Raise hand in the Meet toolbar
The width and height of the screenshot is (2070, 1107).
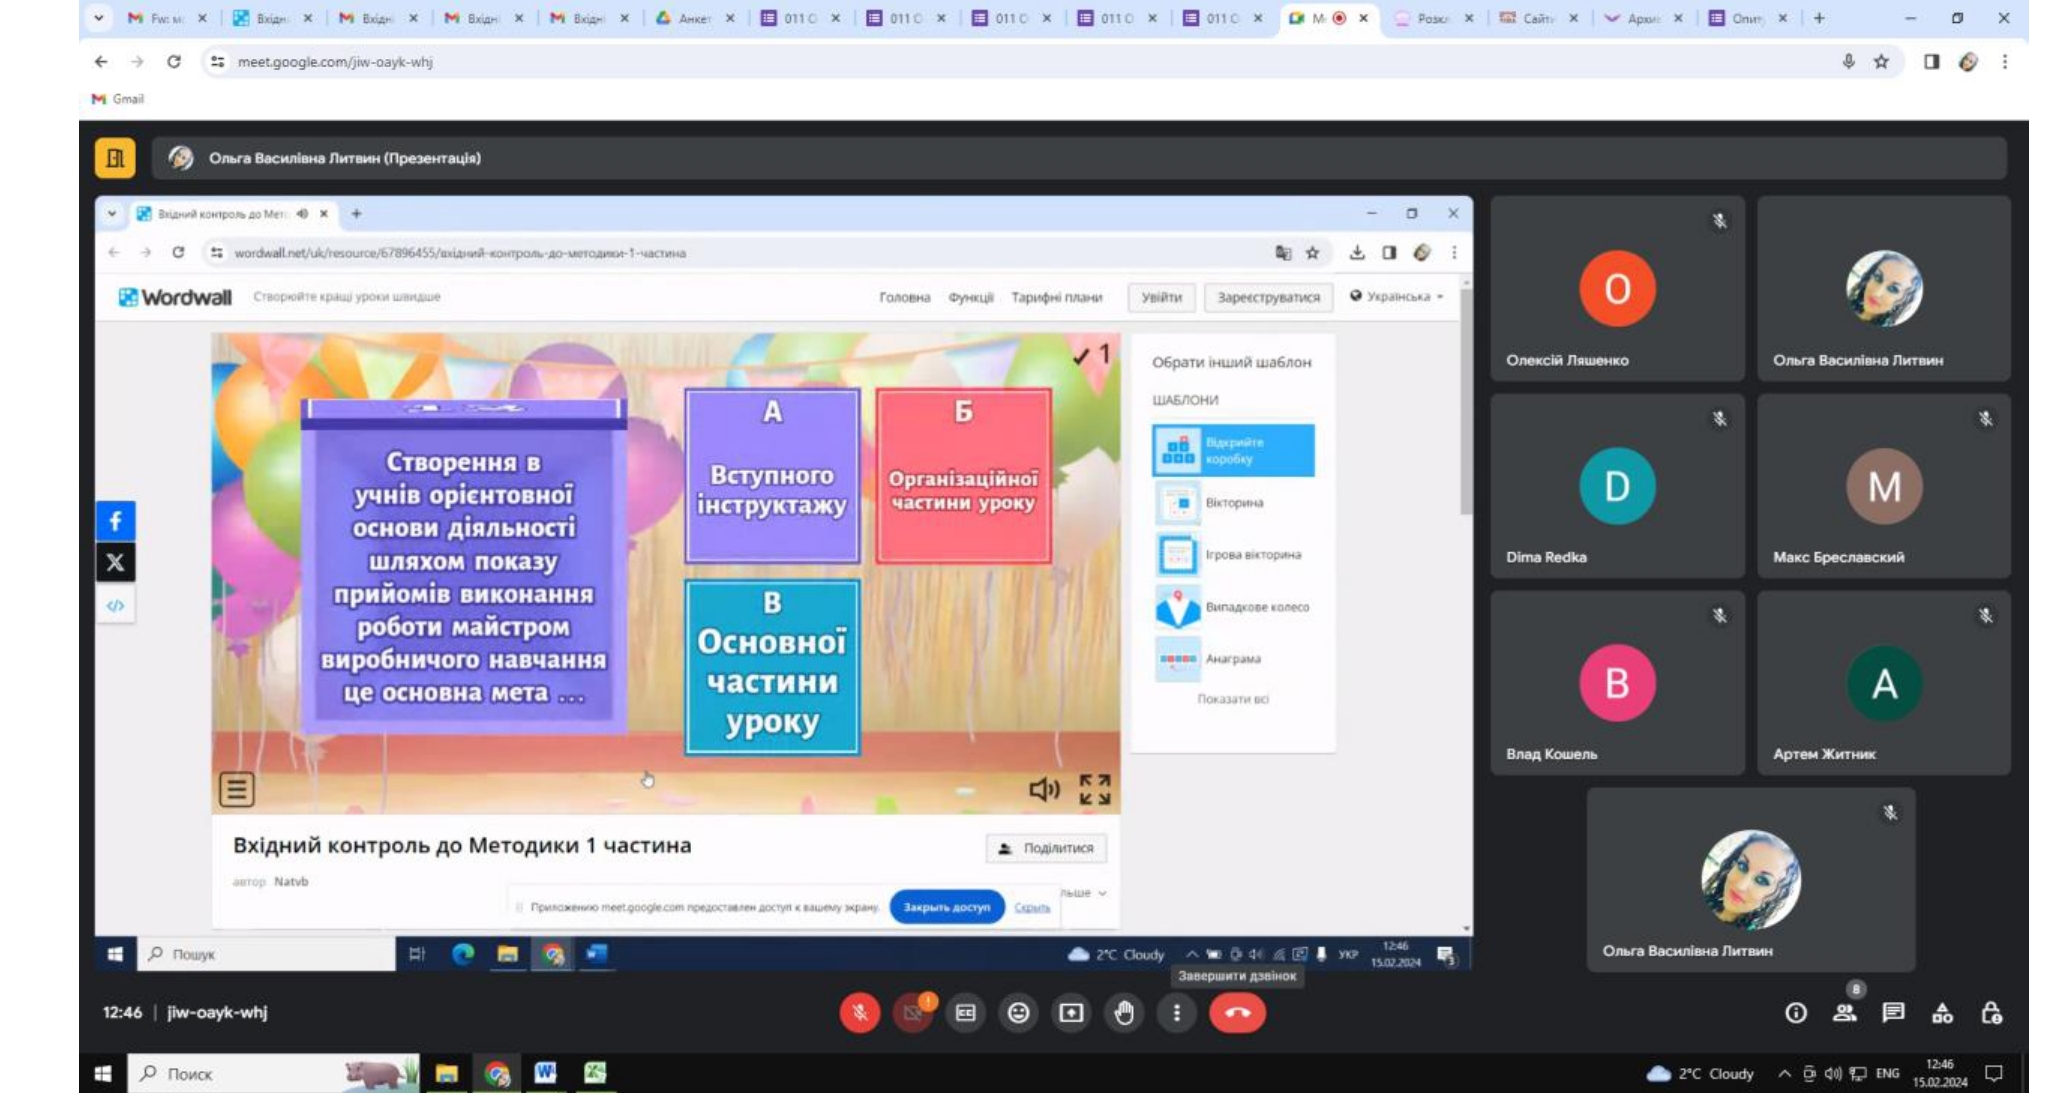1124,1013
